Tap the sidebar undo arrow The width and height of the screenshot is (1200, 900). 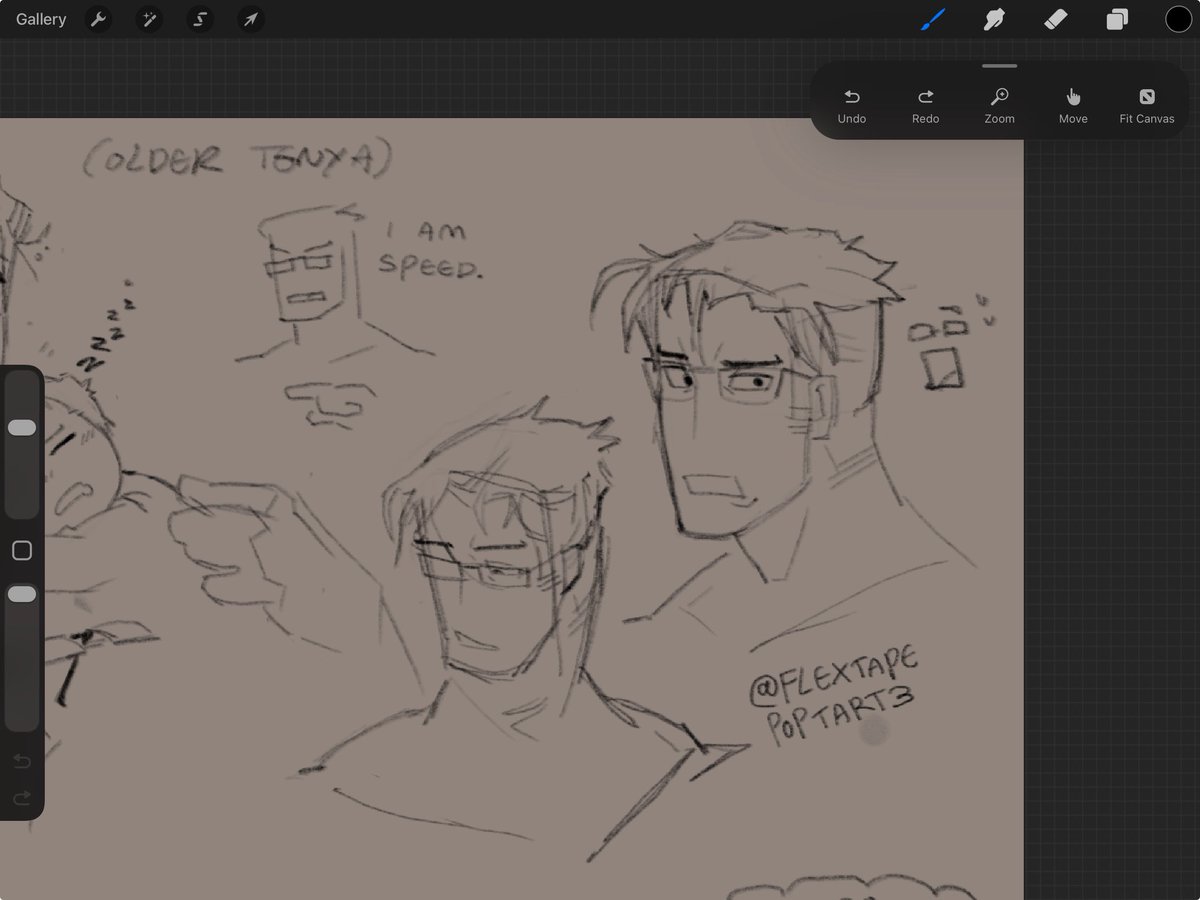click(22, 762)
